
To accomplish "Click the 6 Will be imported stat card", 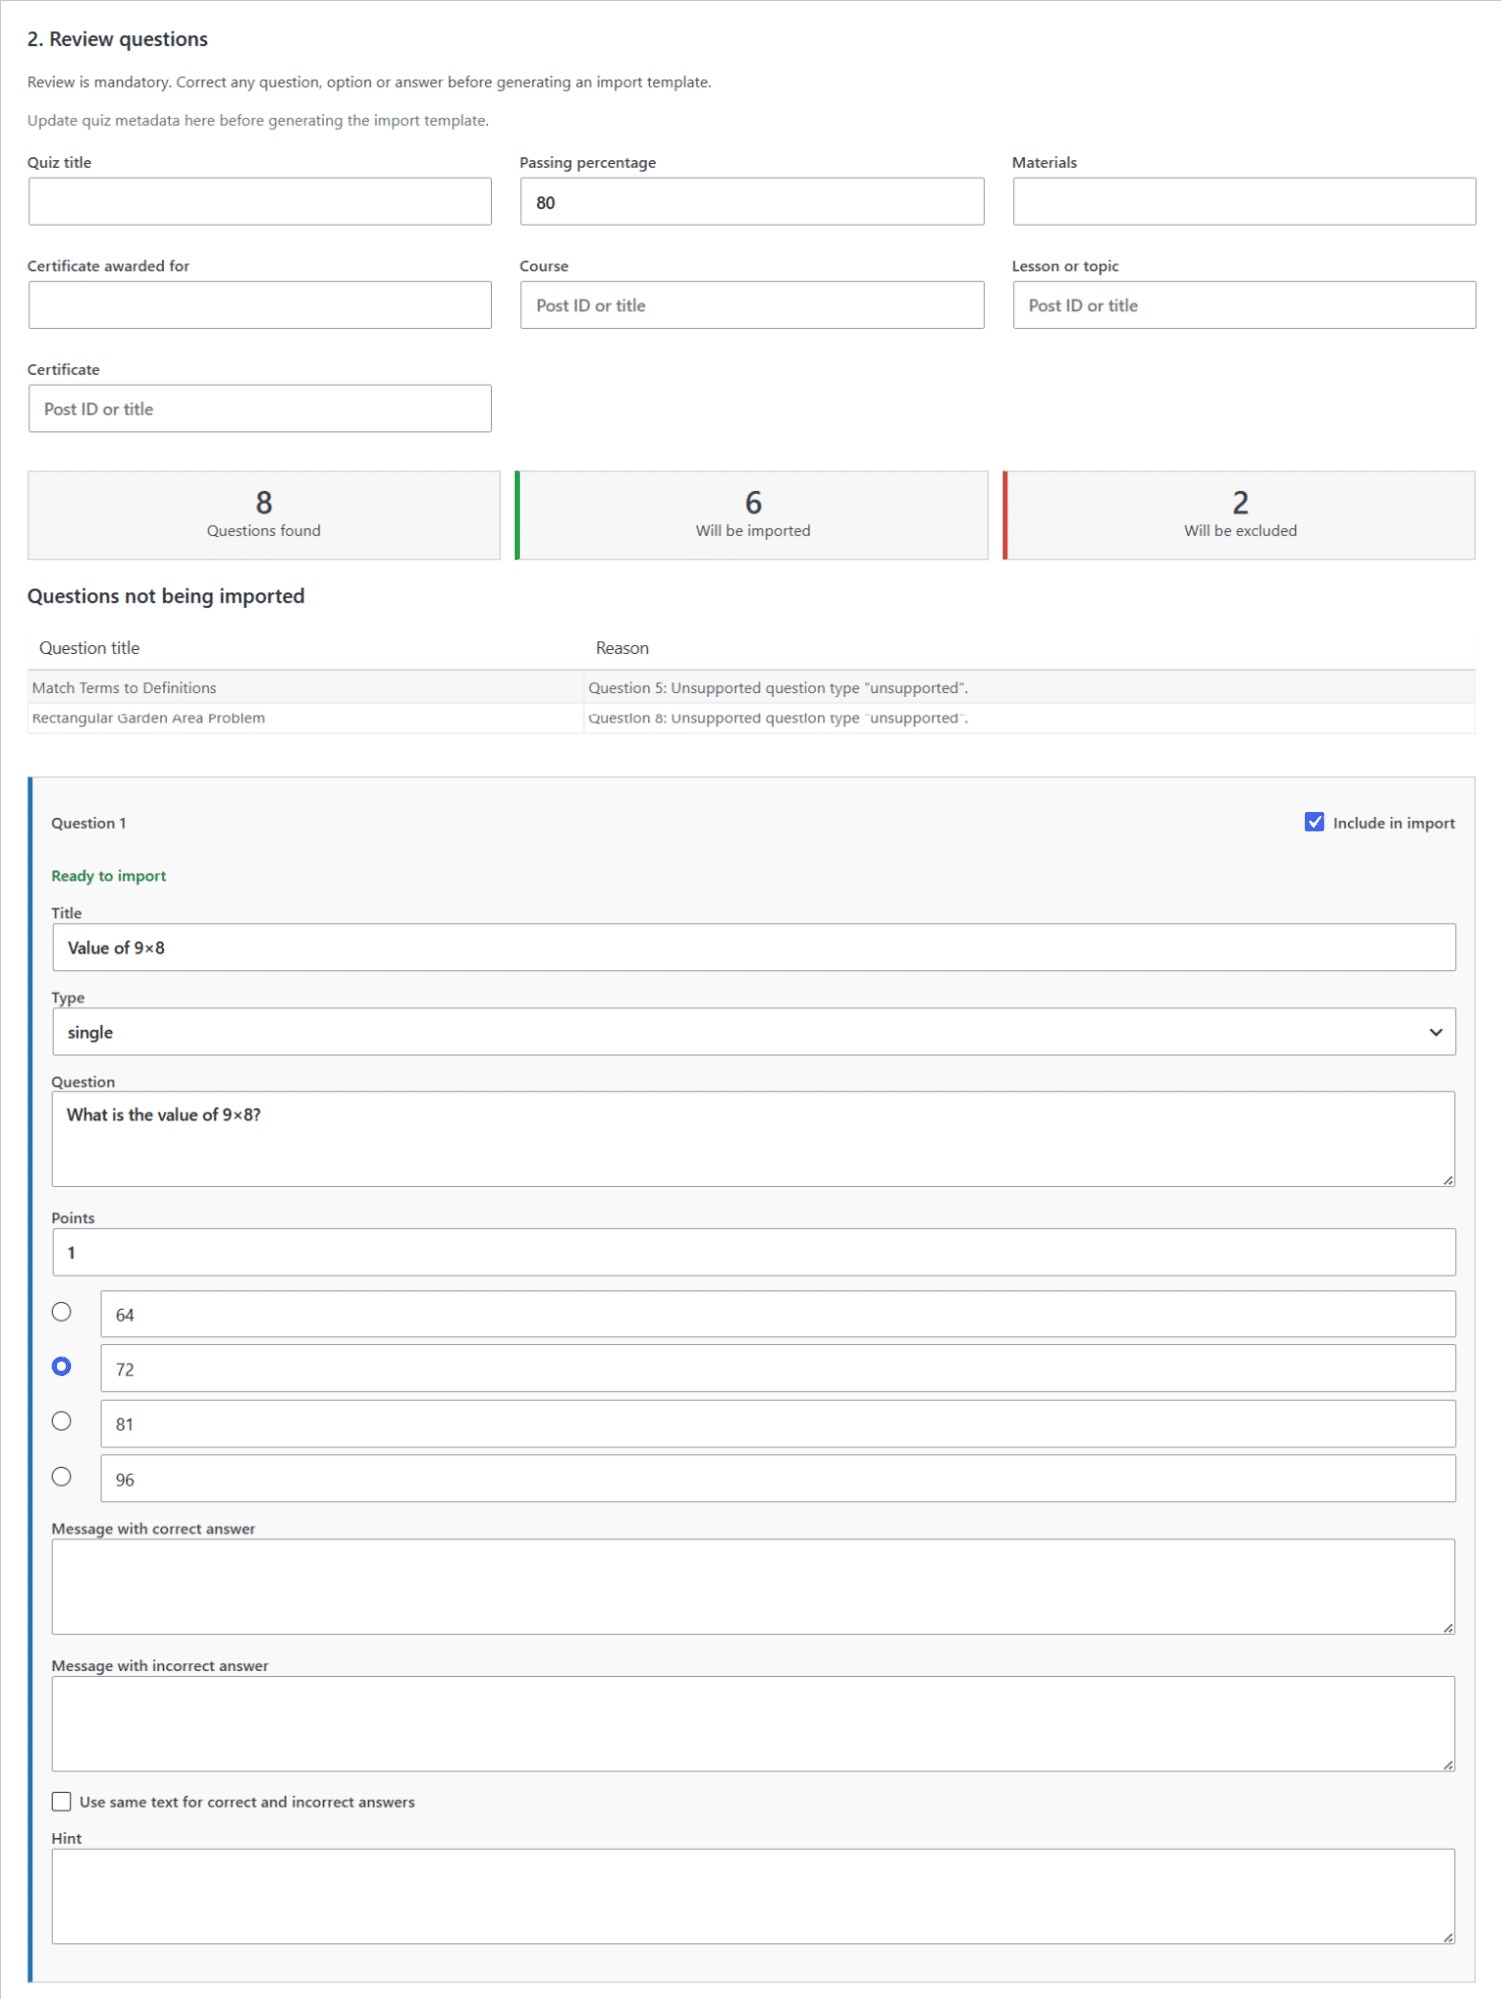I will (752, 515).
